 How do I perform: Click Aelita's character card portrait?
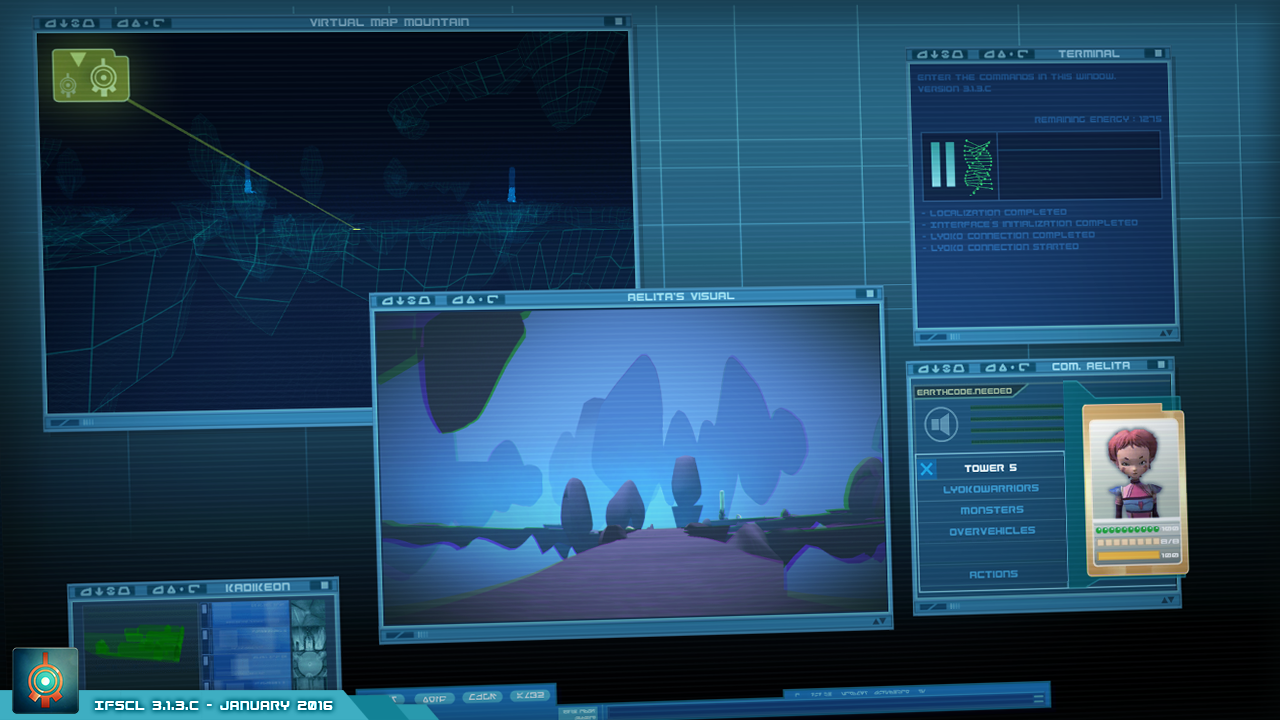coord(1134,470)
